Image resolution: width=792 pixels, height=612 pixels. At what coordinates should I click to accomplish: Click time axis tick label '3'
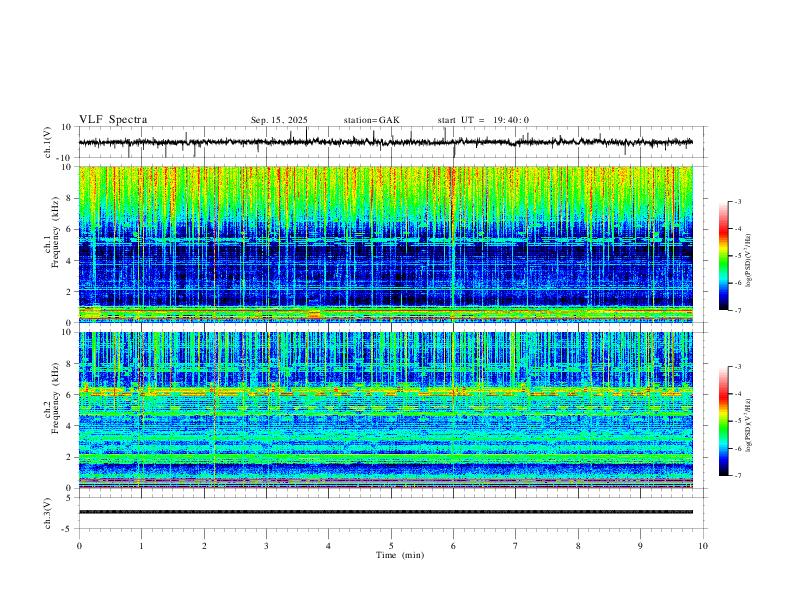[266, 546]
